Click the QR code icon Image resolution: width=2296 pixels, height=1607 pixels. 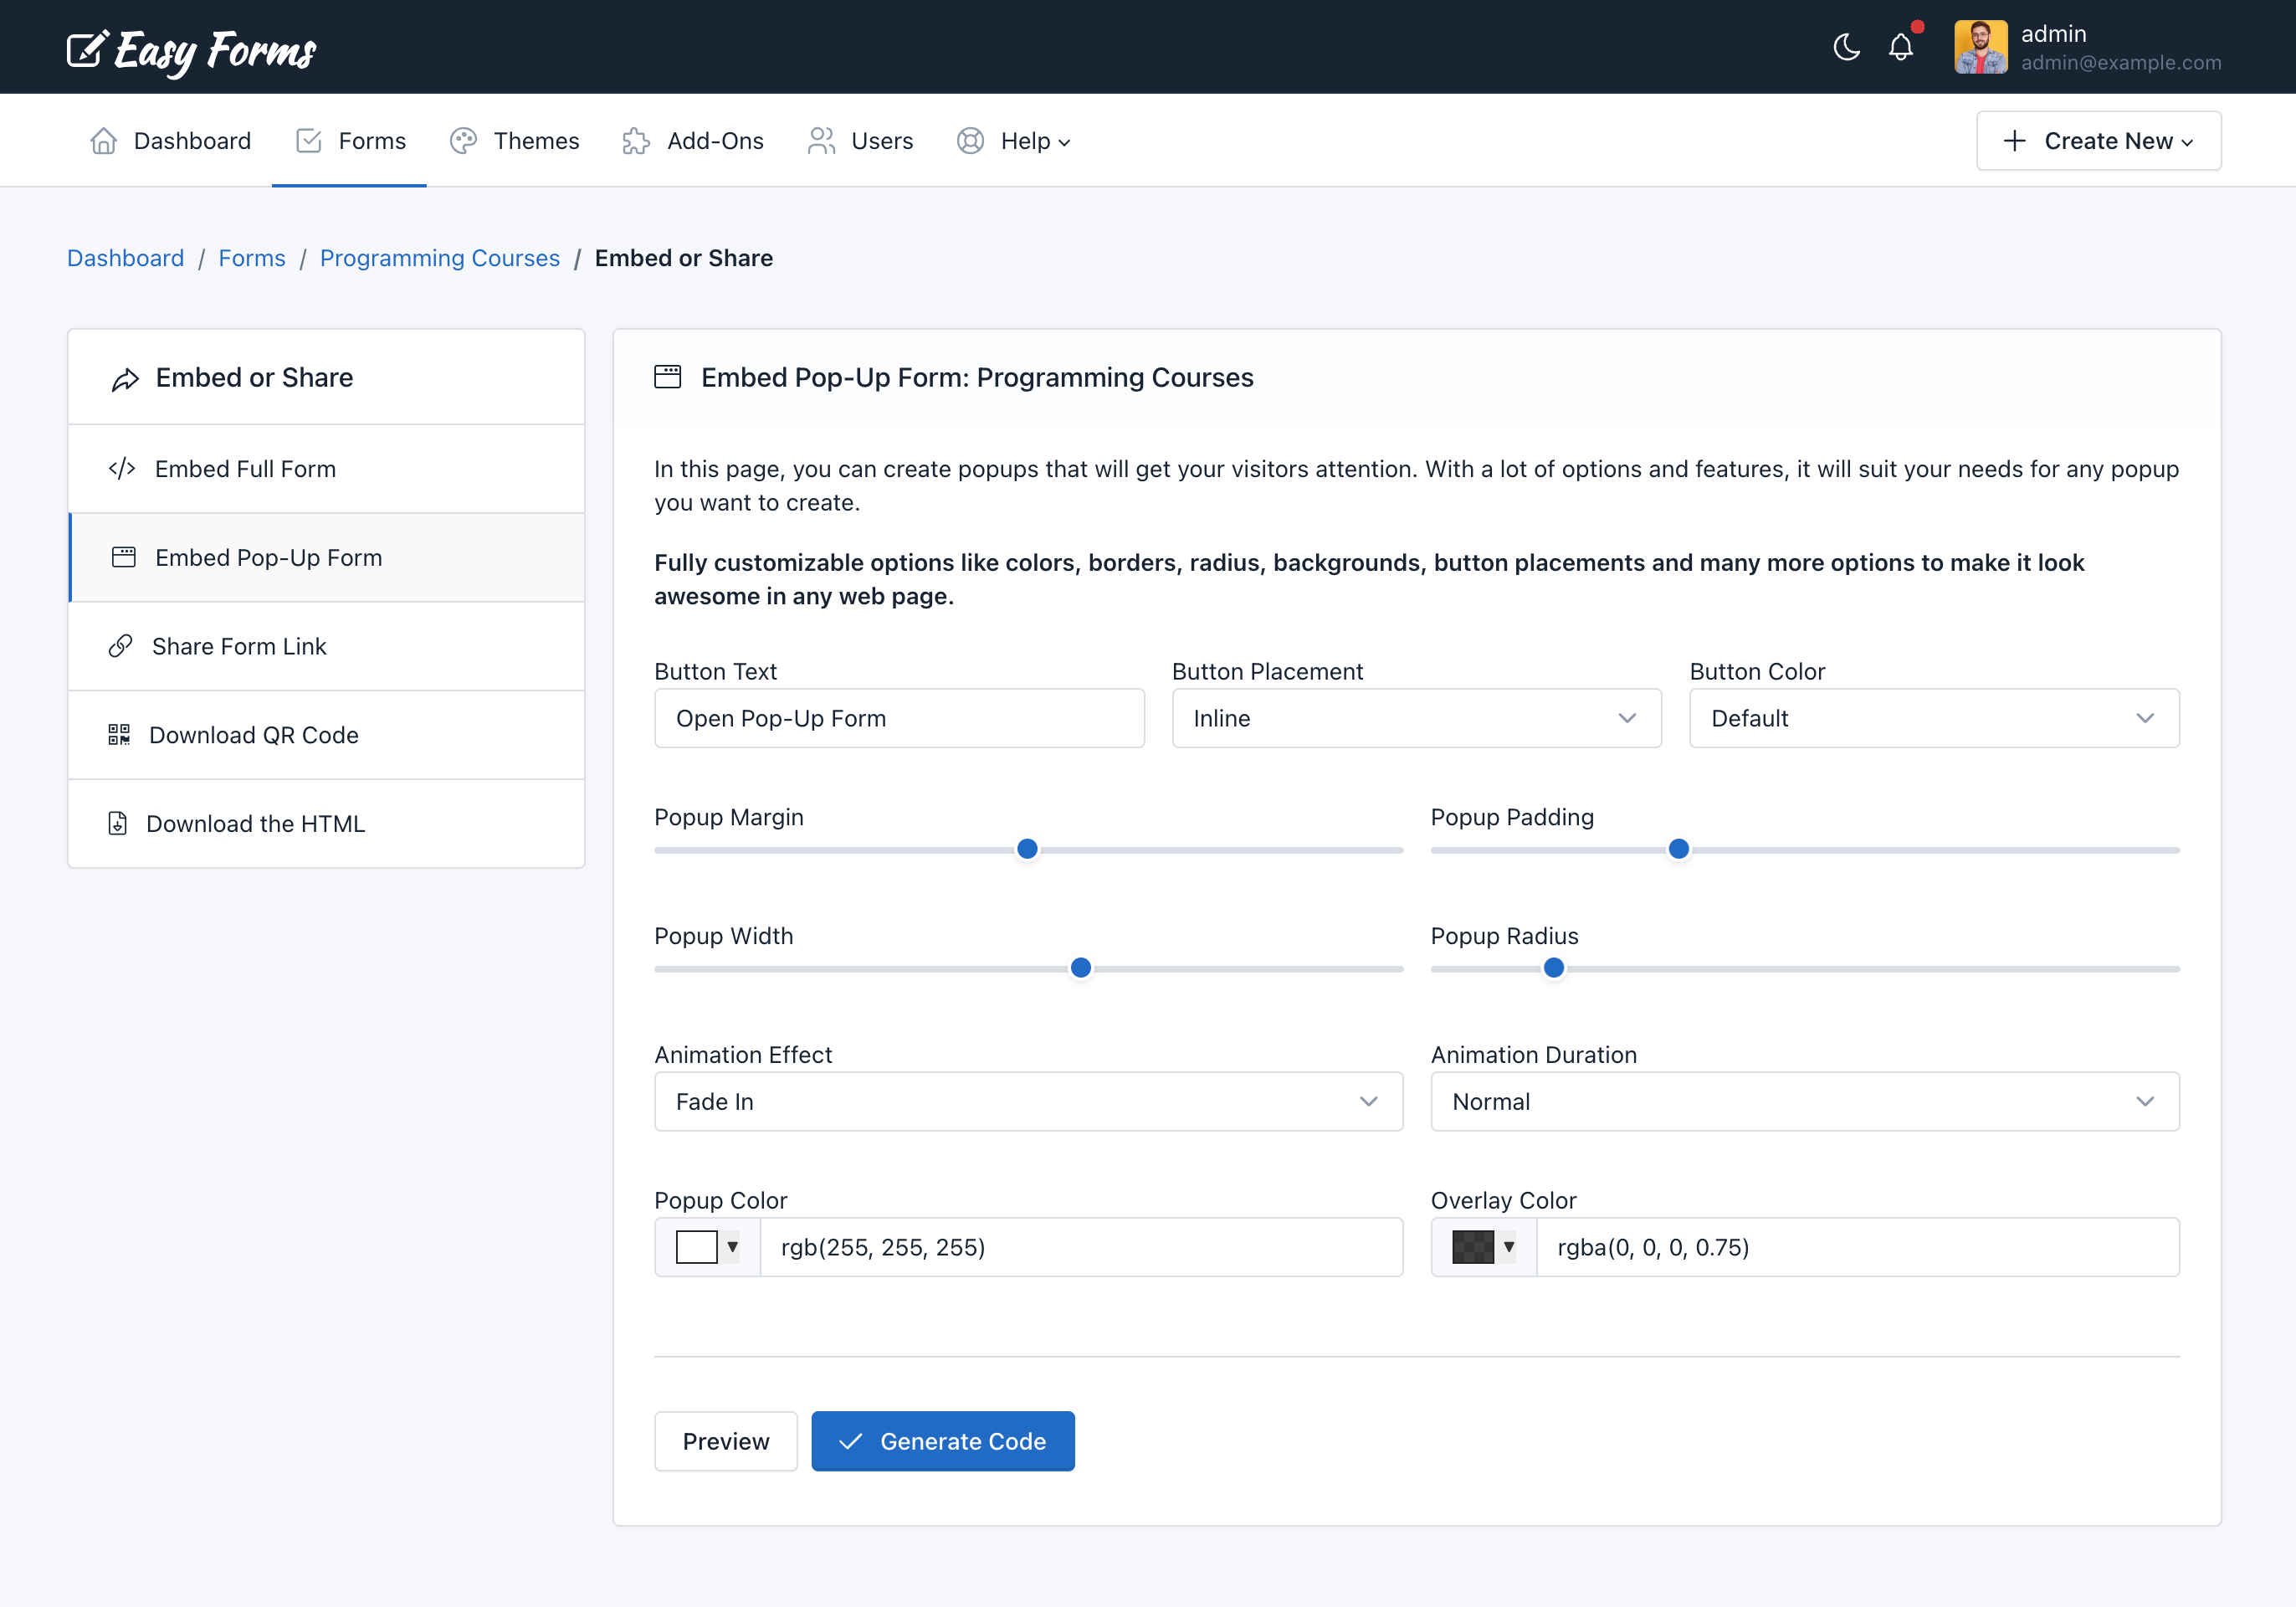click(119, 735)
